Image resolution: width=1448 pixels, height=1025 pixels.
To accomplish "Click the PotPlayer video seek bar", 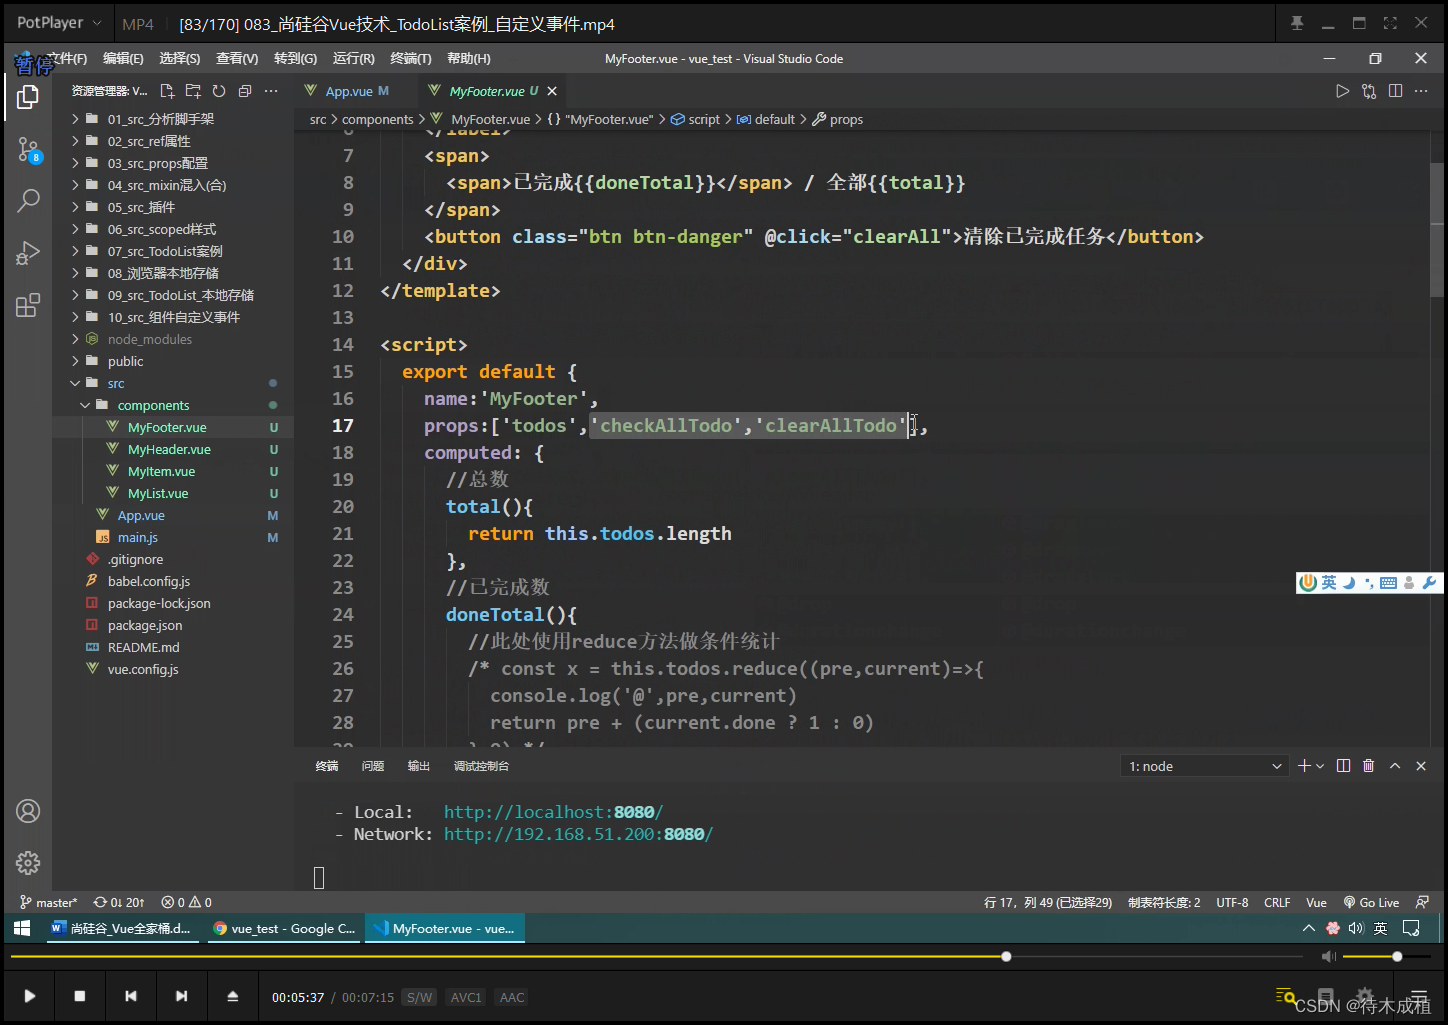I will (656, 957).
